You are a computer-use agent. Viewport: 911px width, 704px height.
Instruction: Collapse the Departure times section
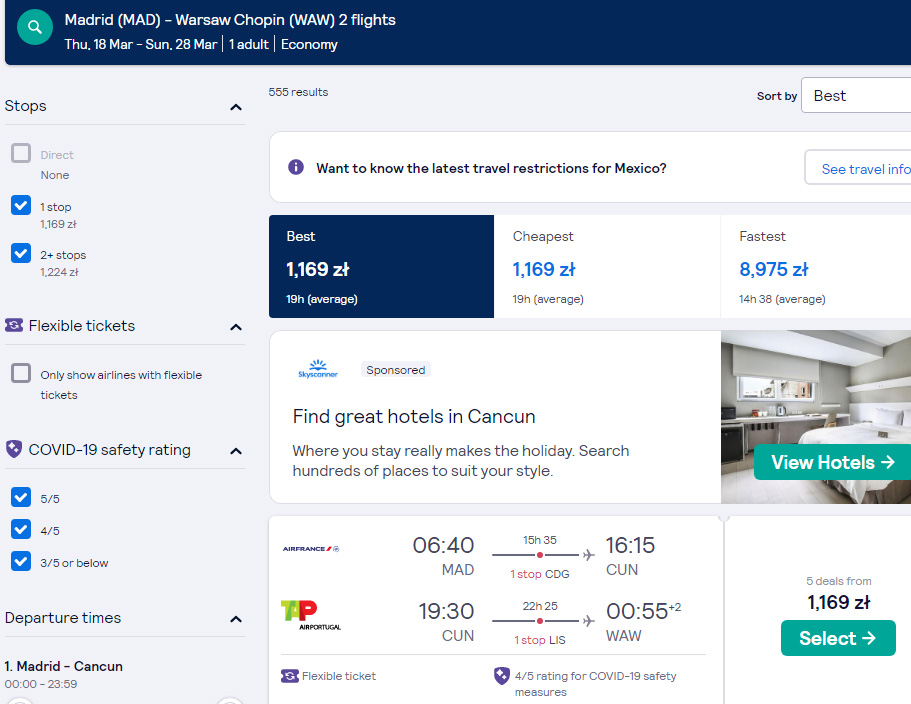tap(236, 619)
